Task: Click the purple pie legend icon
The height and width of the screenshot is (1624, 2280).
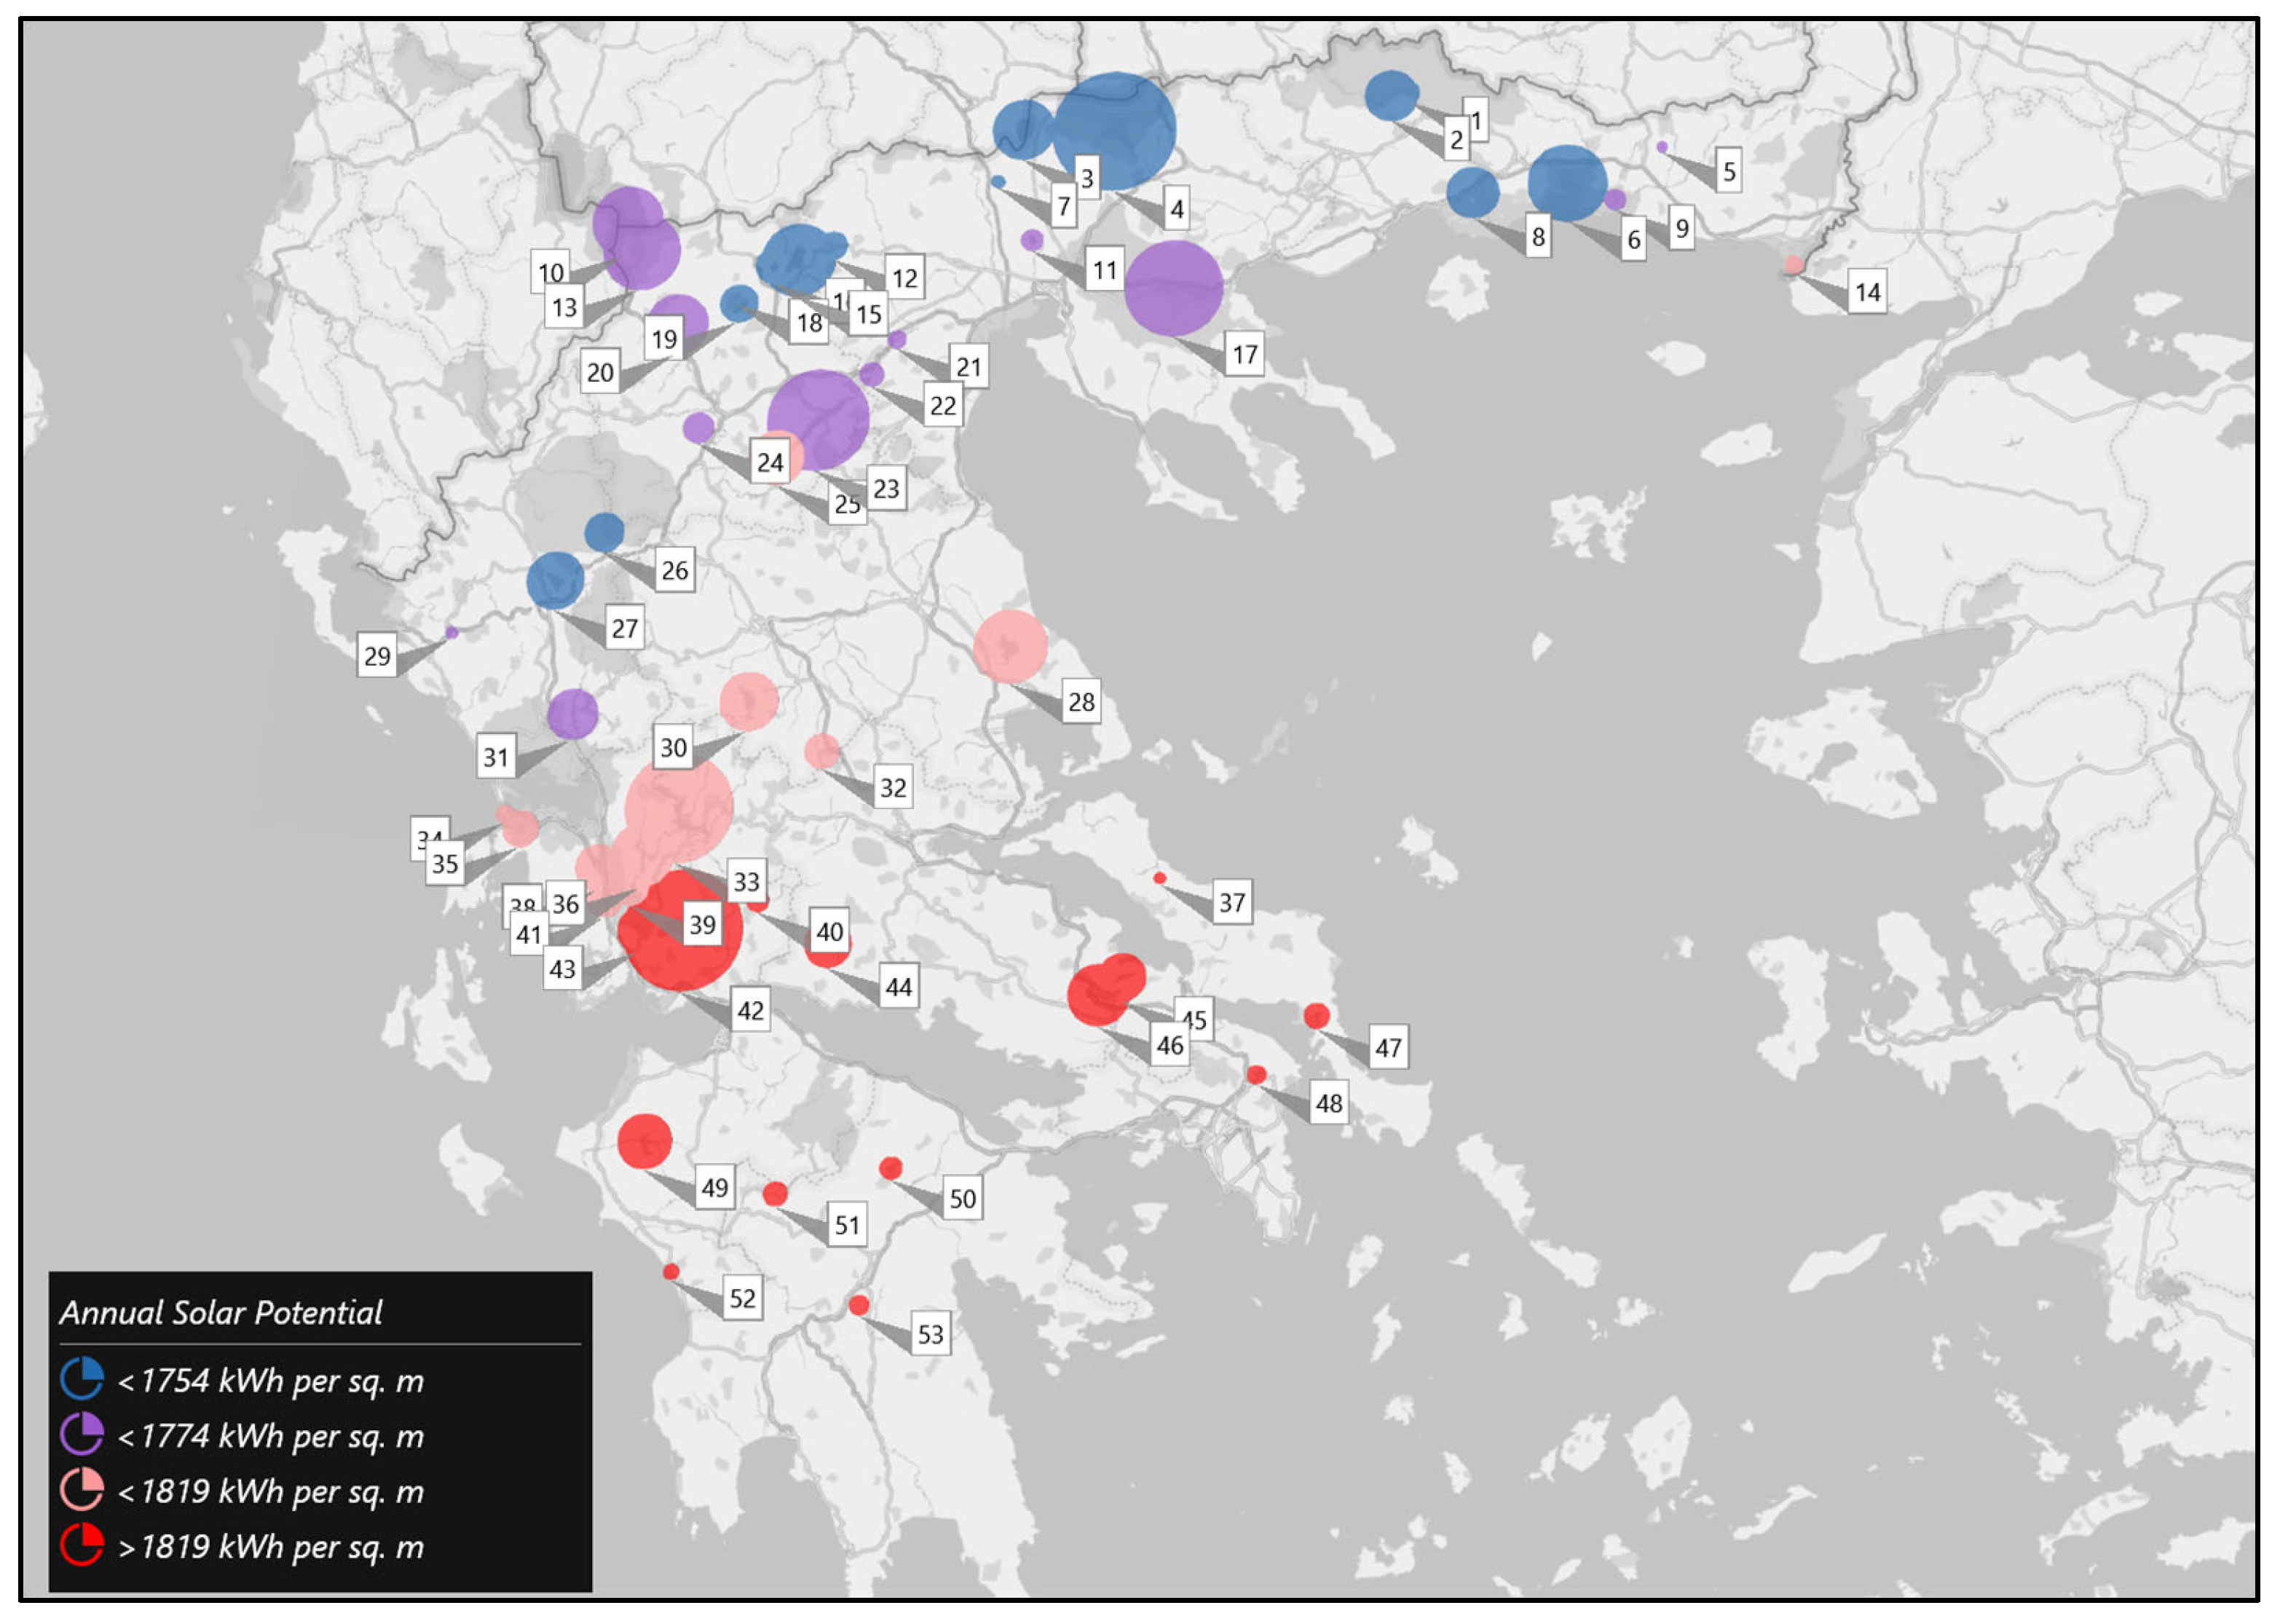Action: (x=82, y=1434)
